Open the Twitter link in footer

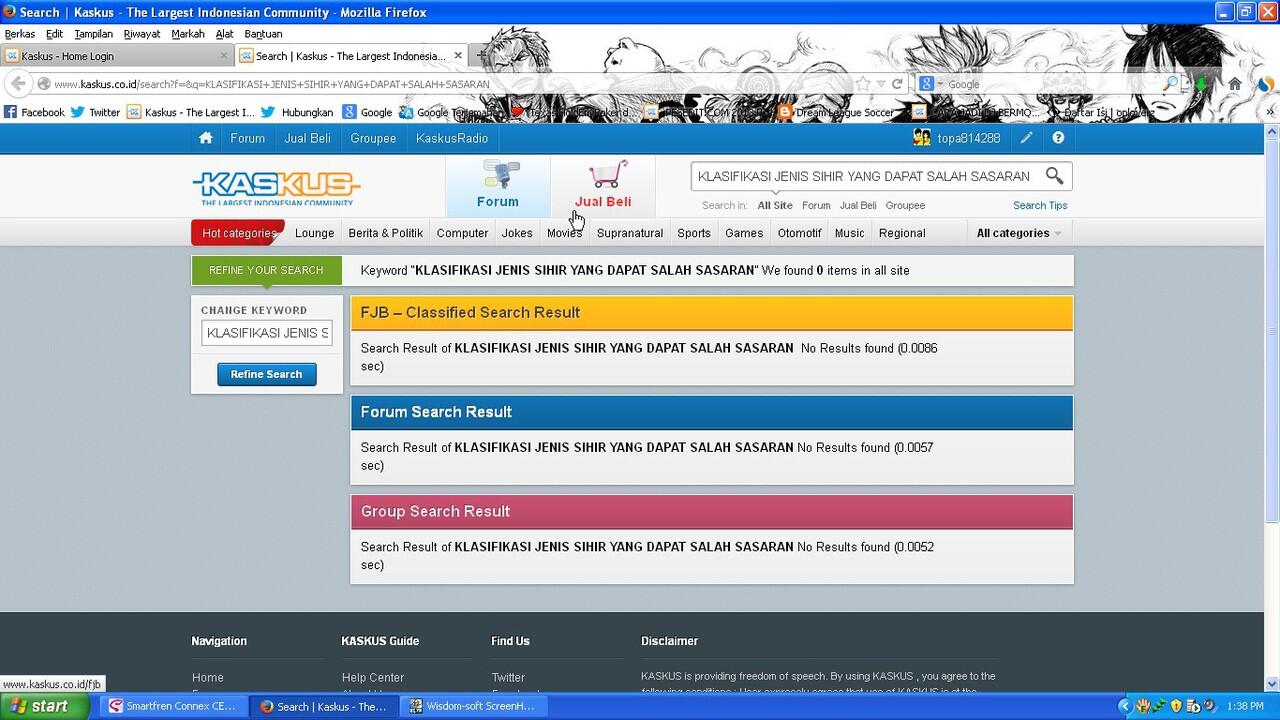(x=508, y=677)
